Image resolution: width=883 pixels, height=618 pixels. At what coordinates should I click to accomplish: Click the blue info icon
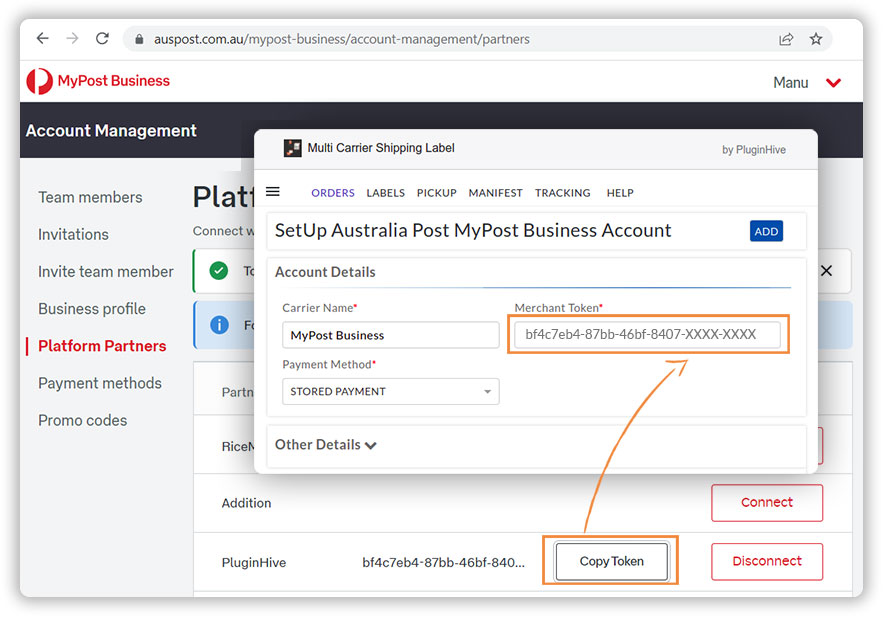(x=219, y=325)
